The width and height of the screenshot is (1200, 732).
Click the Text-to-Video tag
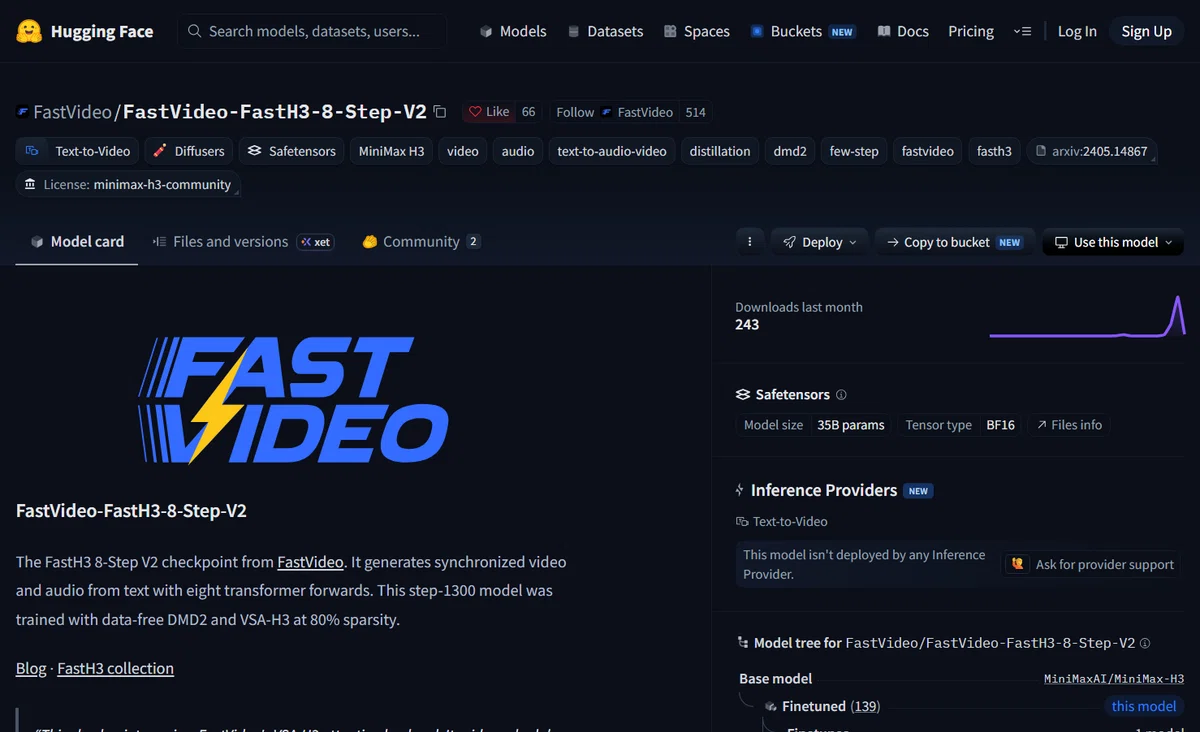(x=77, y=151)
